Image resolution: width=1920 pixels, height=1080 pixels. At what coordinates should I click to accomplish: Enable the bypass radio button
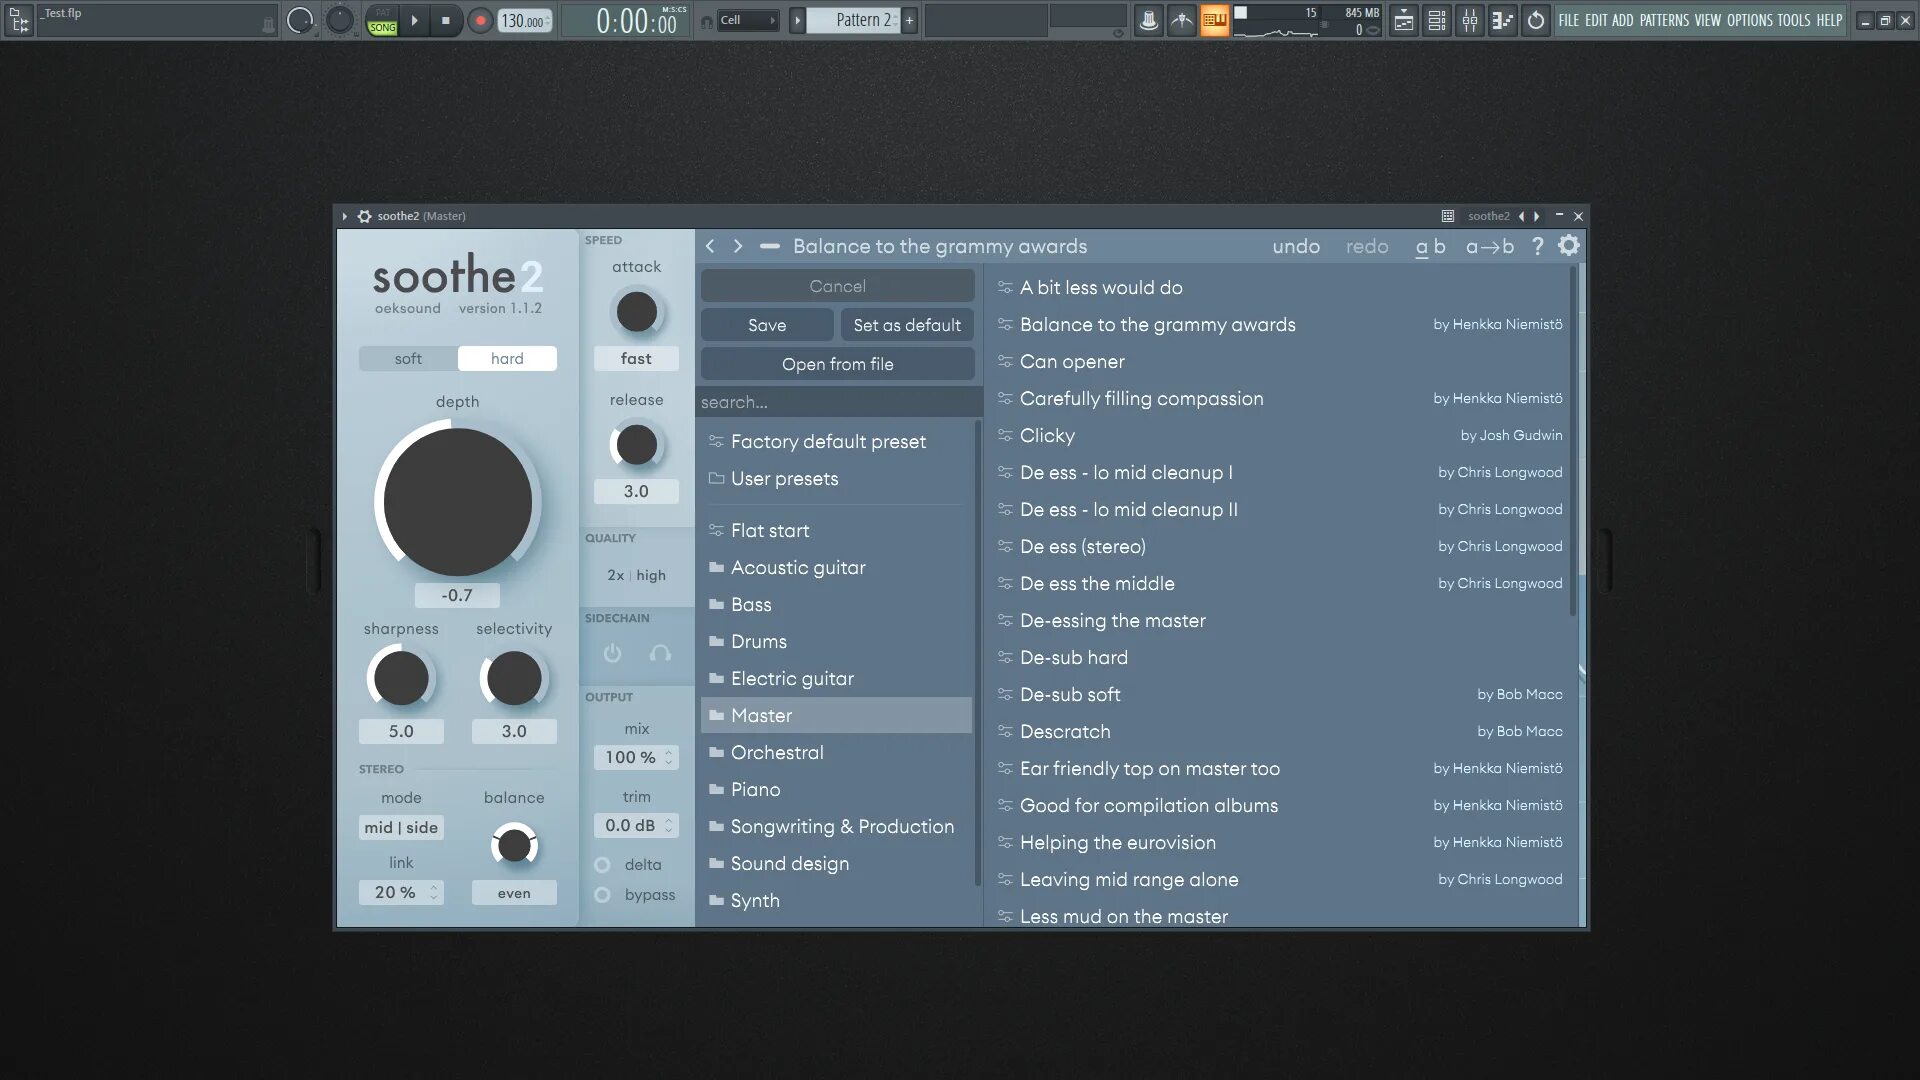point(602,895)
